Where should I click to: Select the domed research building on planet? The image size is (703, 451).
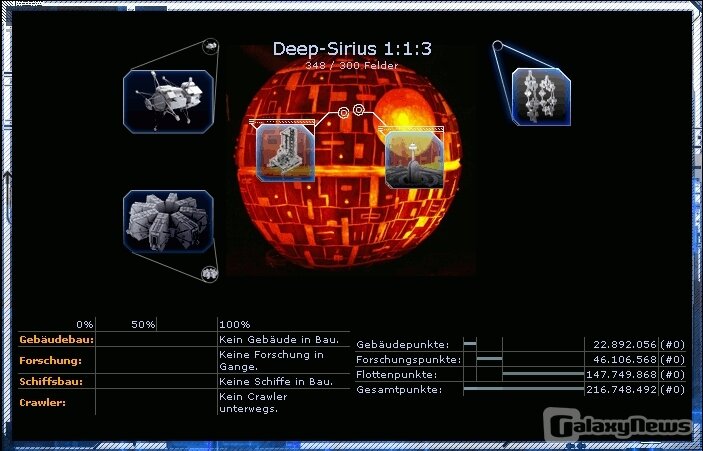click(x=414, y=160)
